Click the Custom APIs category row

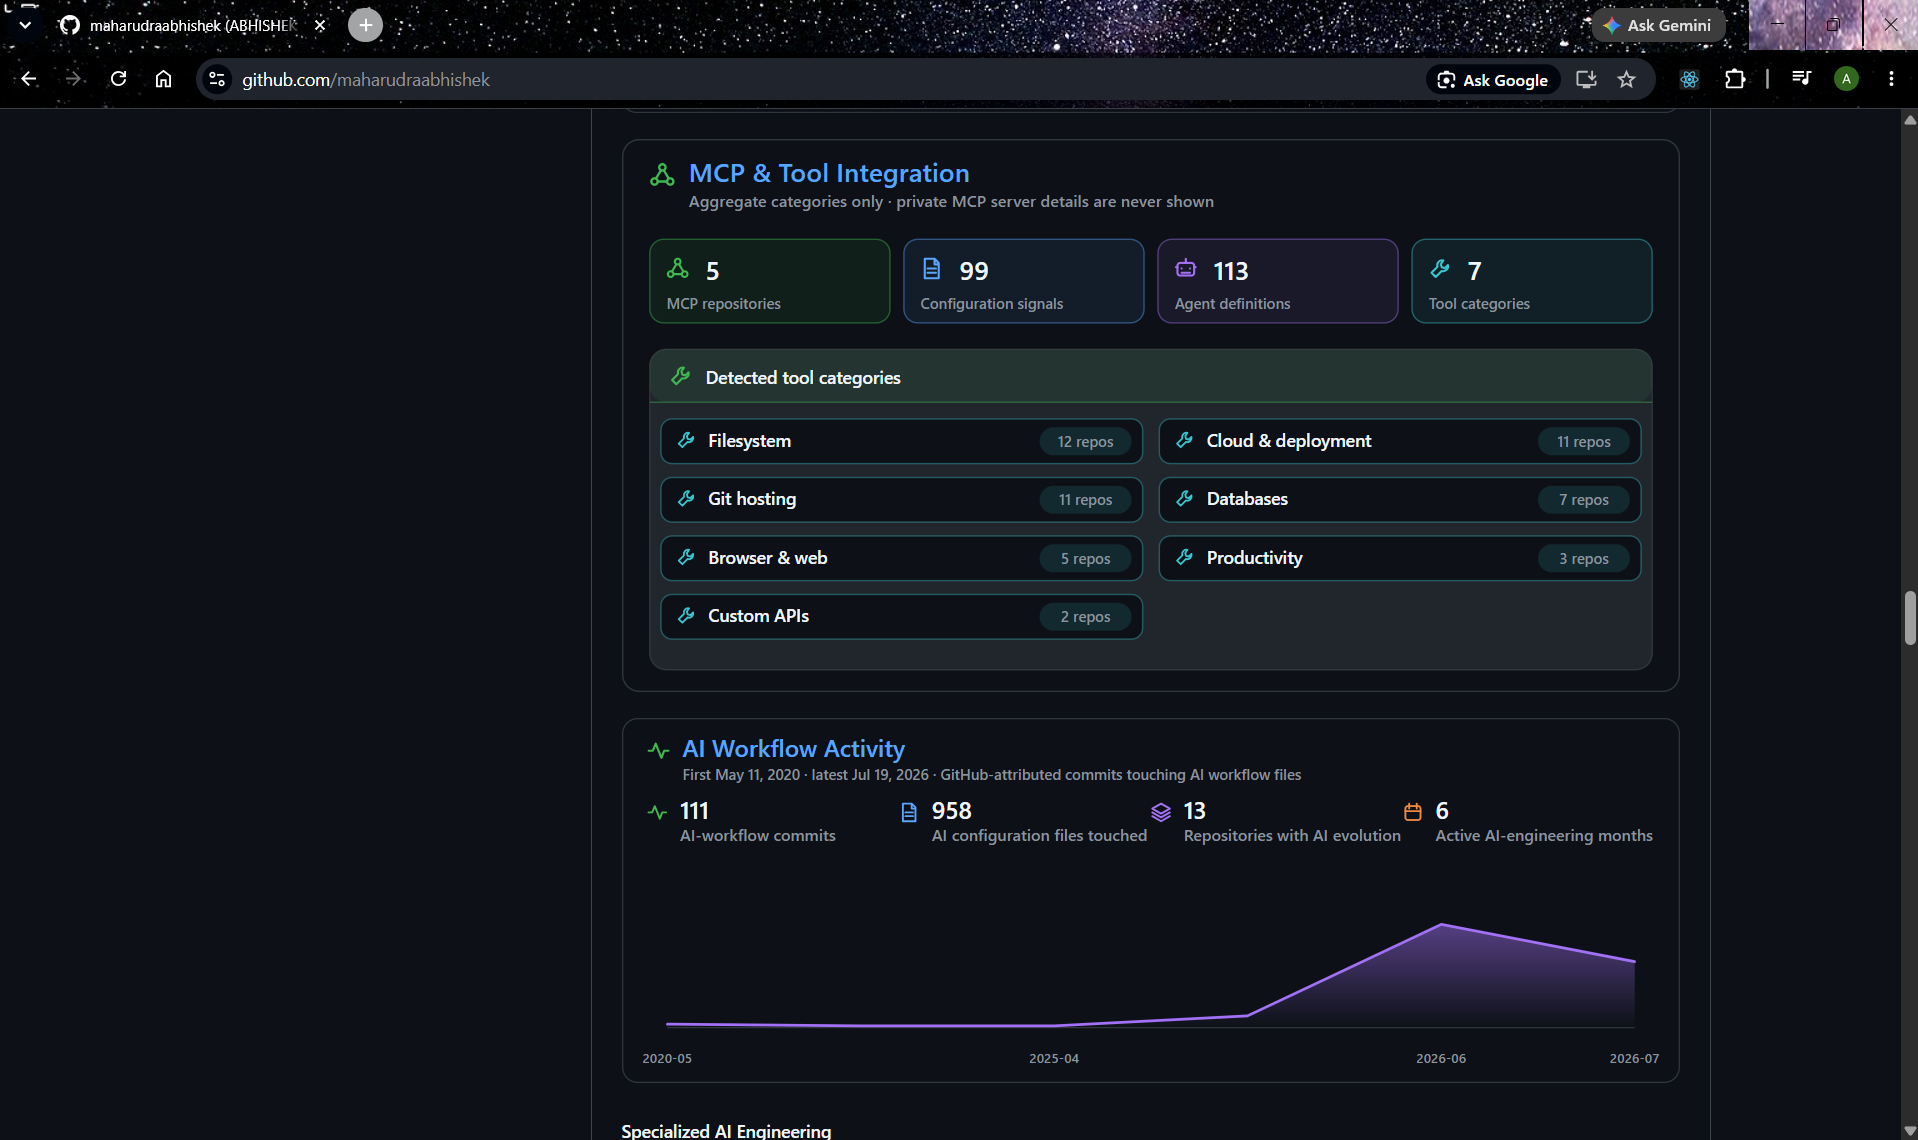coord(901,616)
